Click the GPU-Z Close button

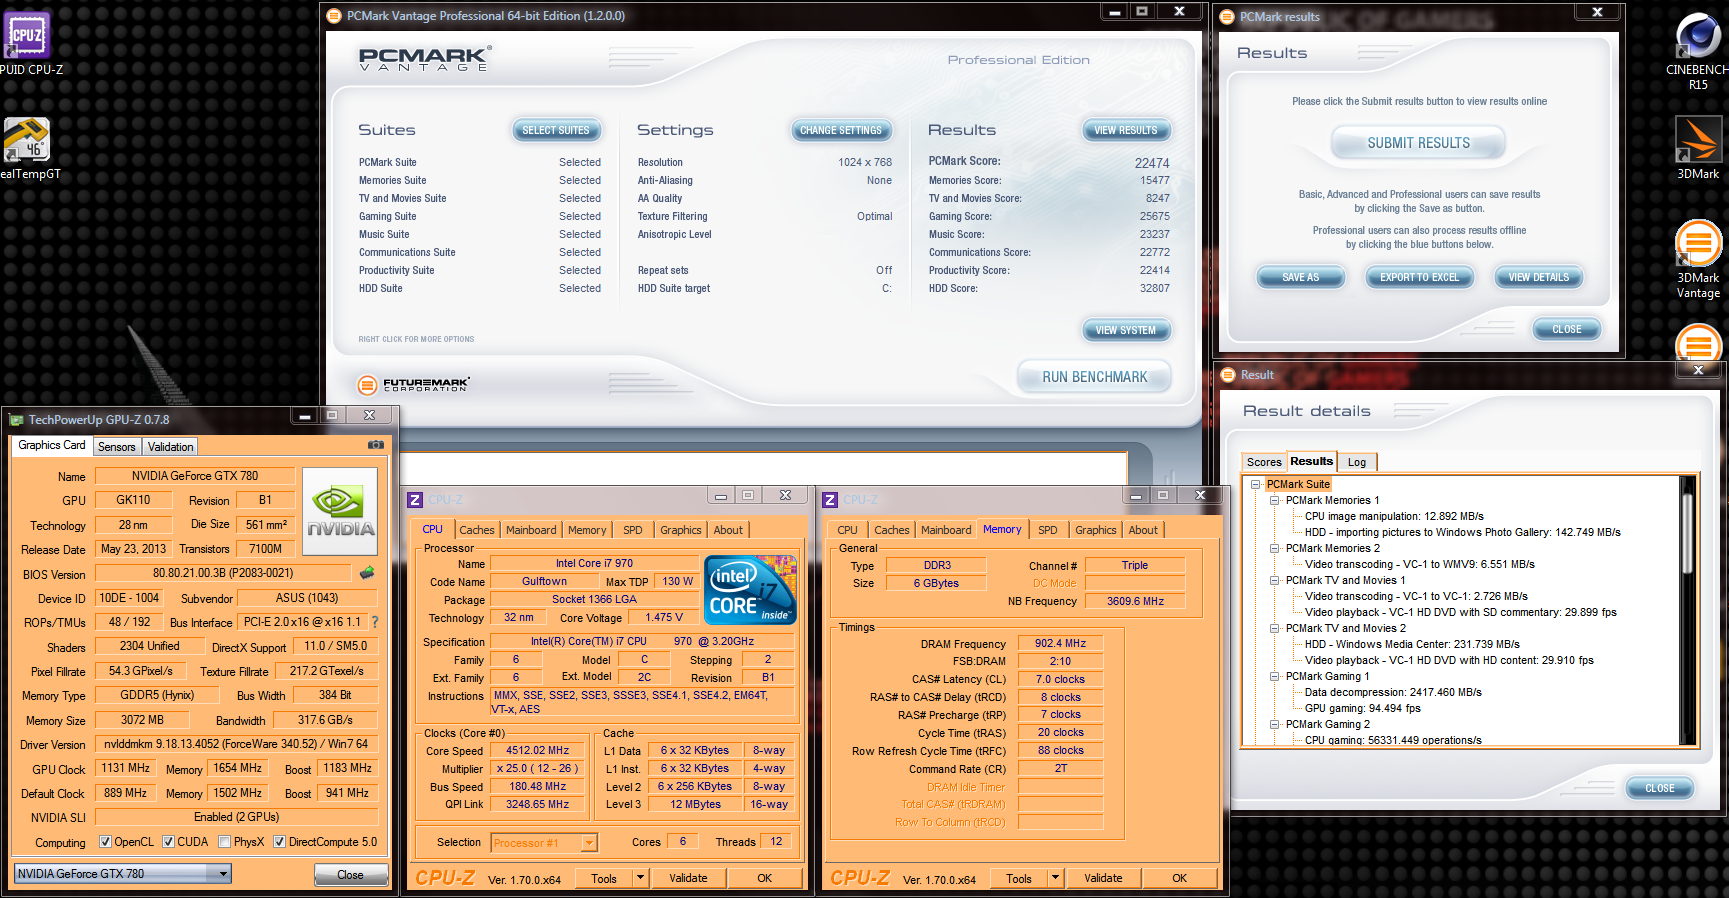click(350, 875)
